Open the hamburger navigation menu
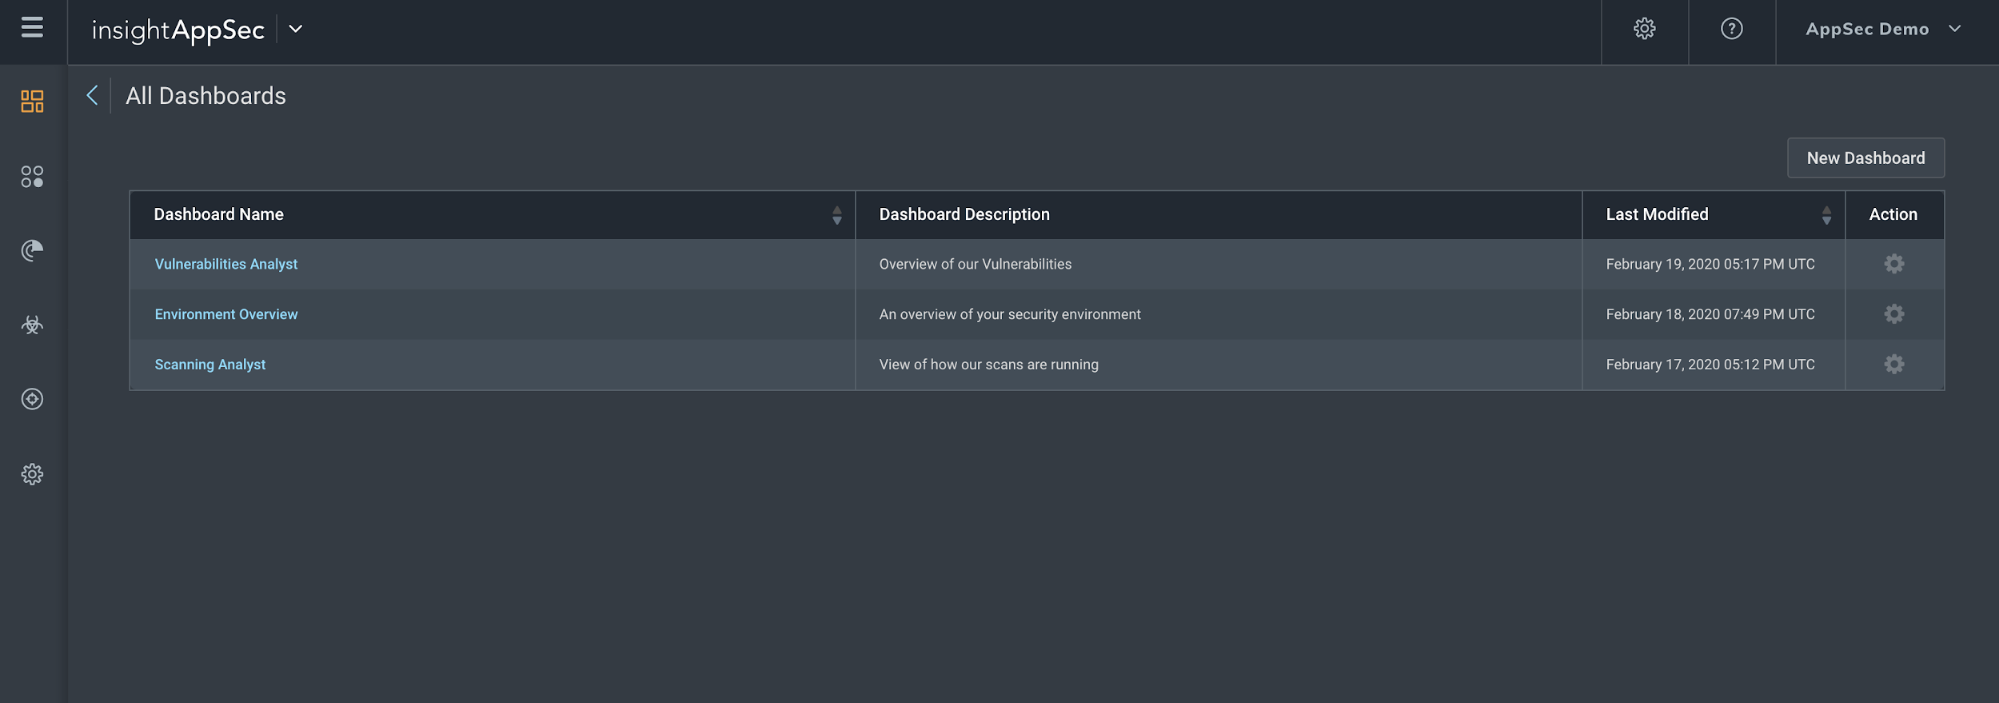Viewport: 1999px width, 703px height. pyautogui.click(x=32, y=28)
